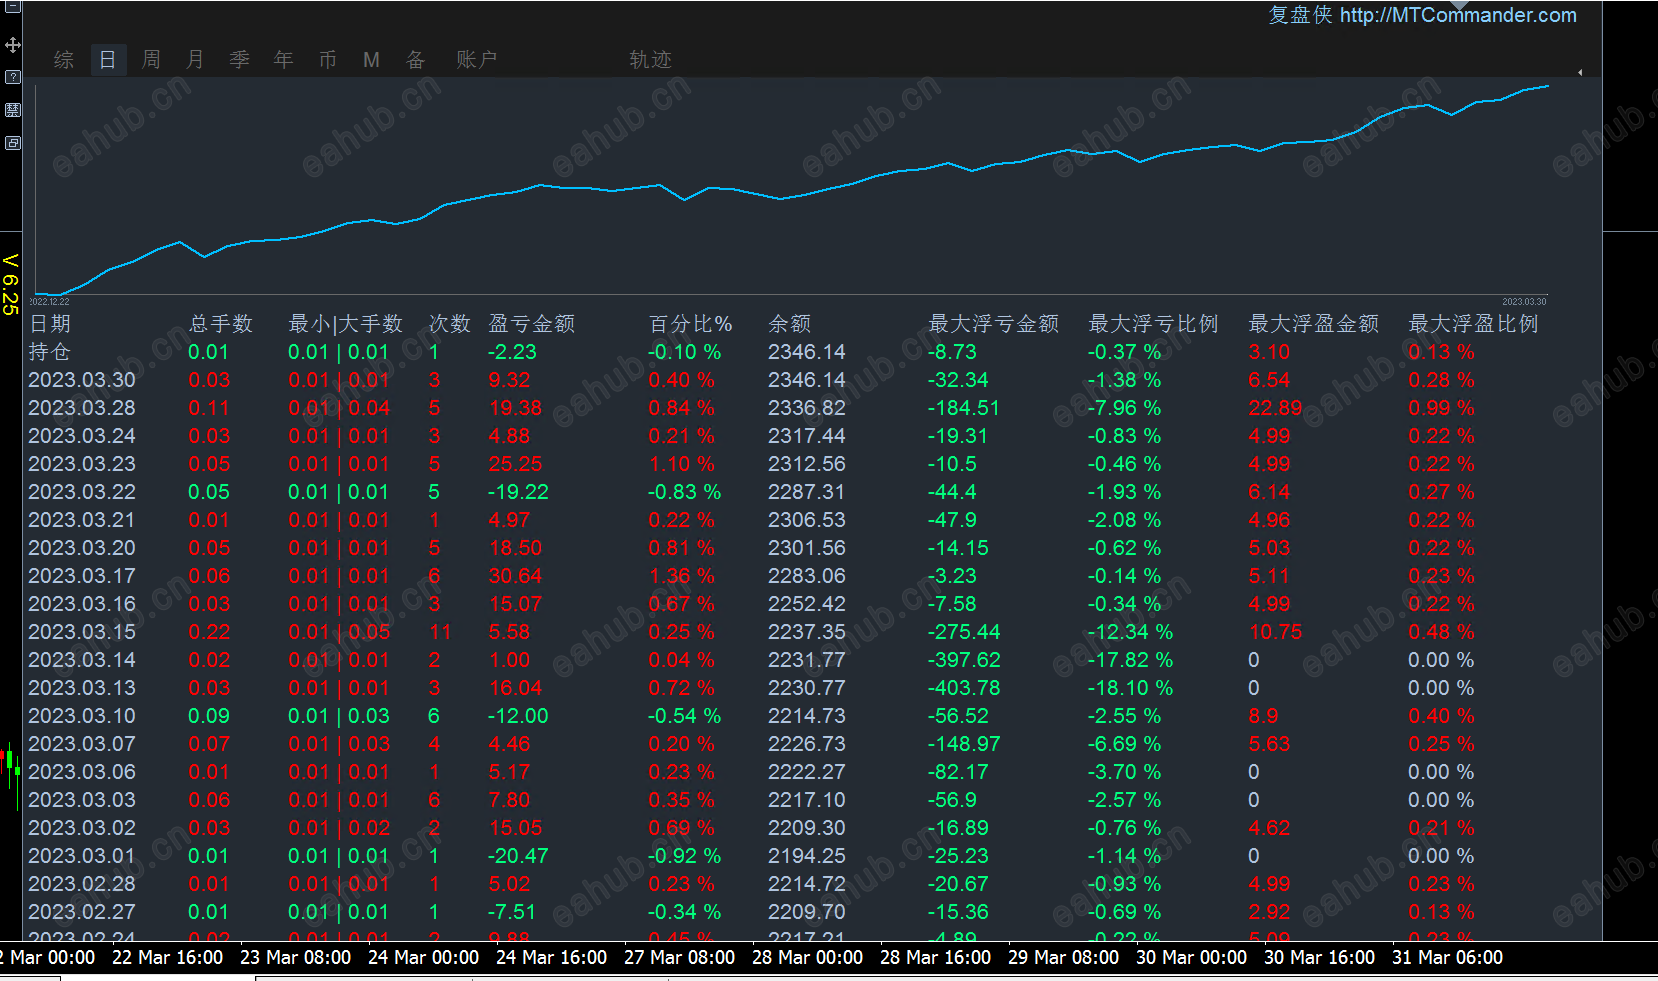The image size is (1658, 981).
Task: Collapse the panel with the minus icon
Action: [13, 6]
